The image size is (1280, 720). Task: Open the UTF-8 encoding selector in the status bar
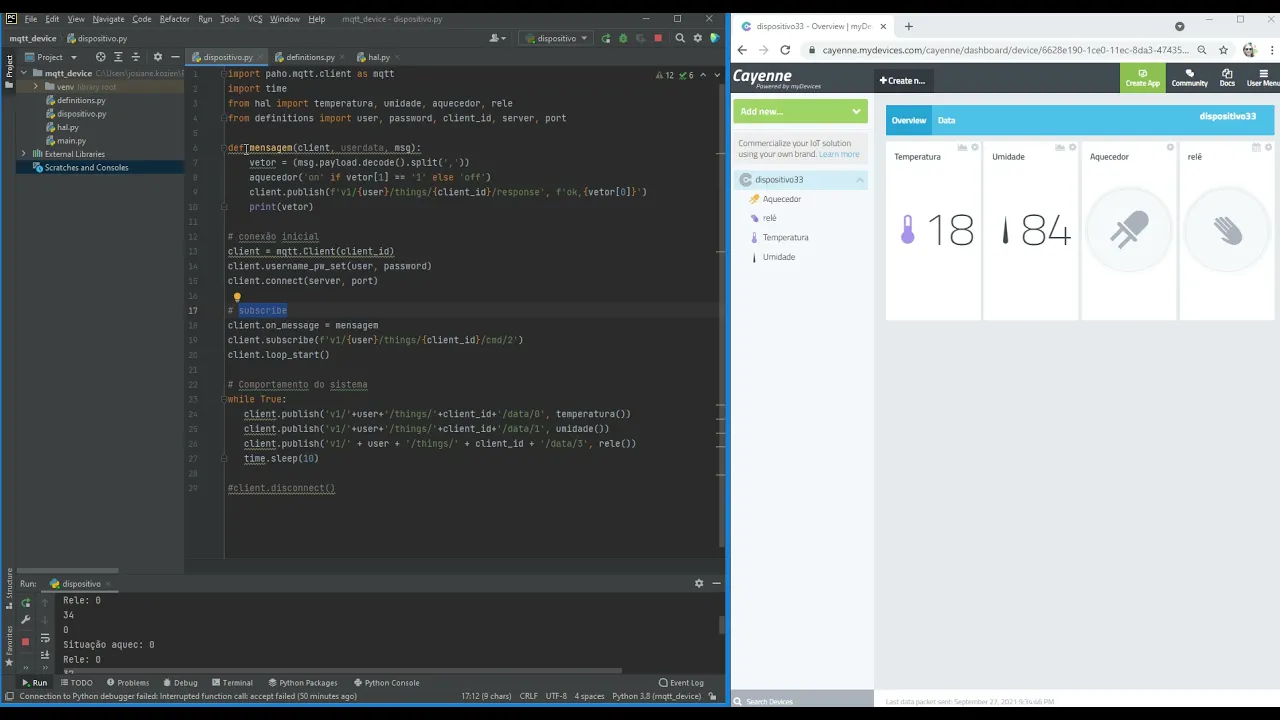pos(557,696)
